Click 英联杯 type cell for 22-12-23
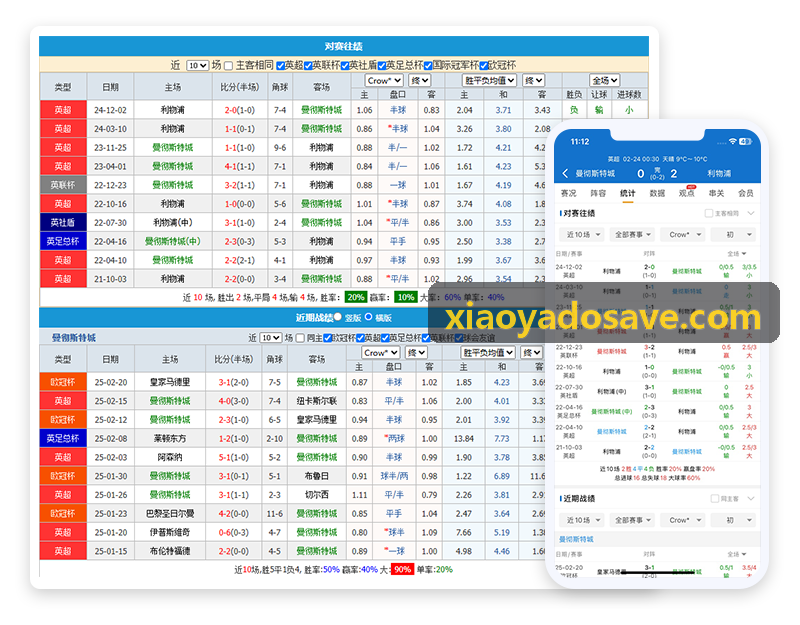The image size is (800, 625). coord(63,185)
